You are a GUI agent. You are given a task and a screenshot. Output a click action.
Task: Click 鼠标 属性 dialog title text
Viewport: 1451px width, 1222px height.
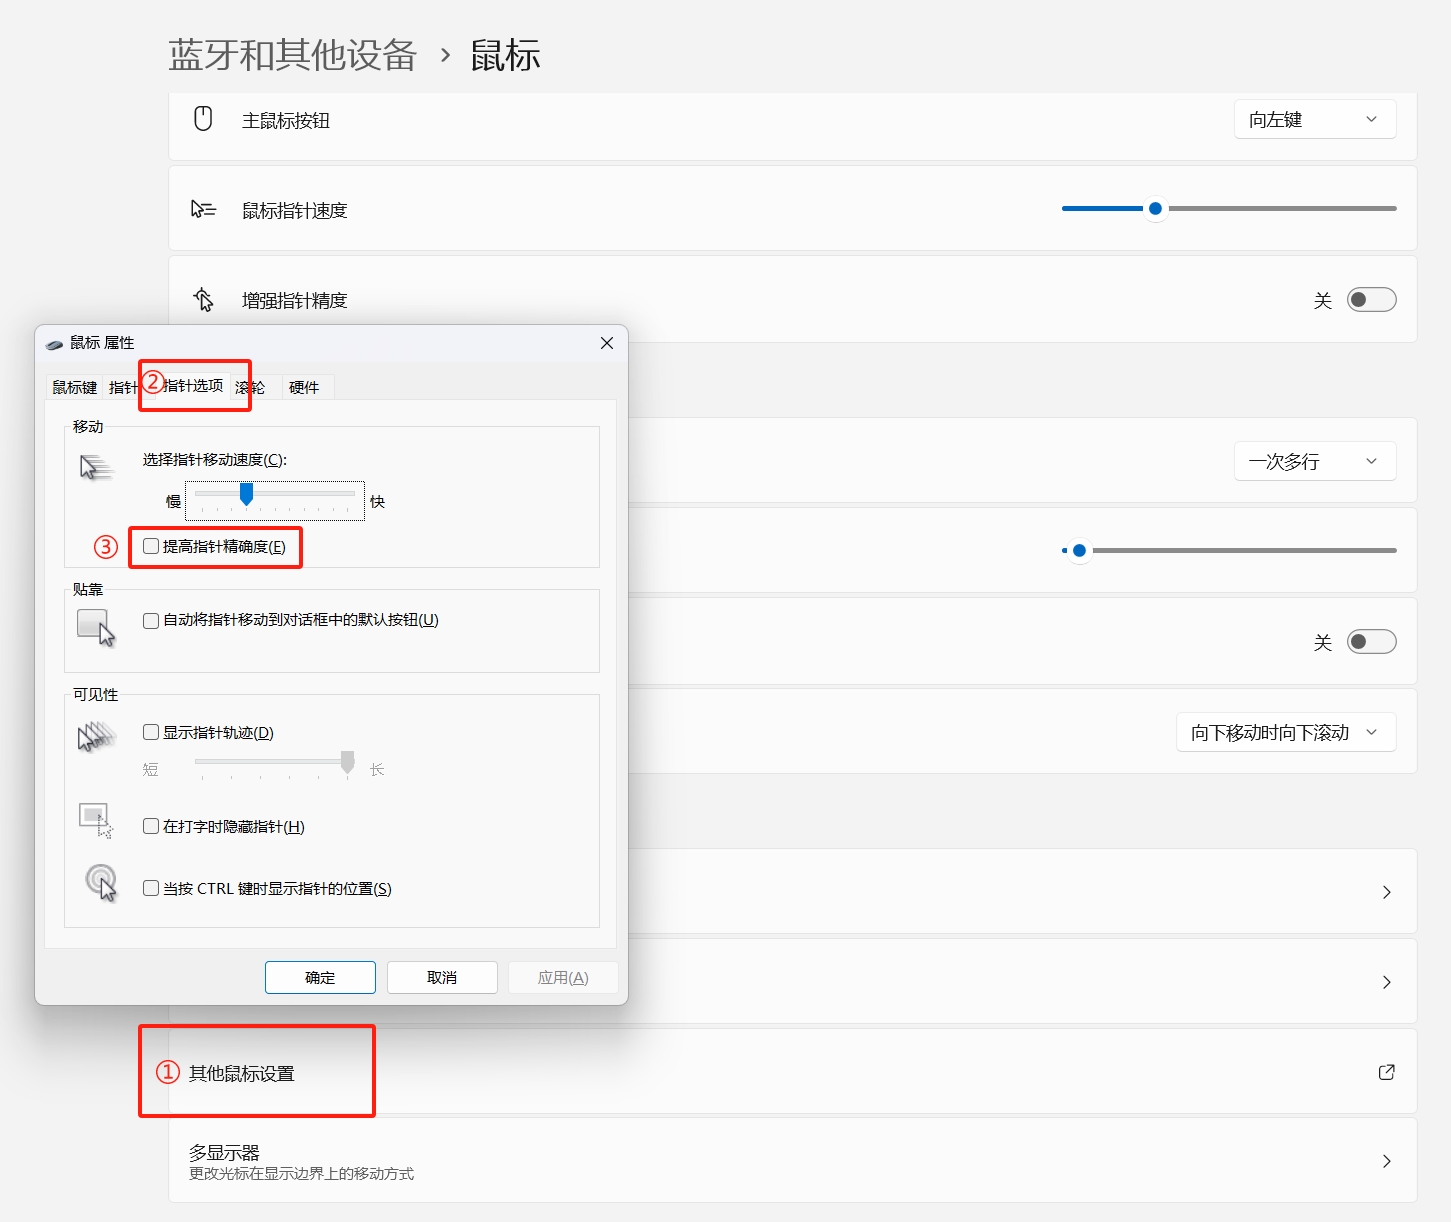[x=102, y=343]
